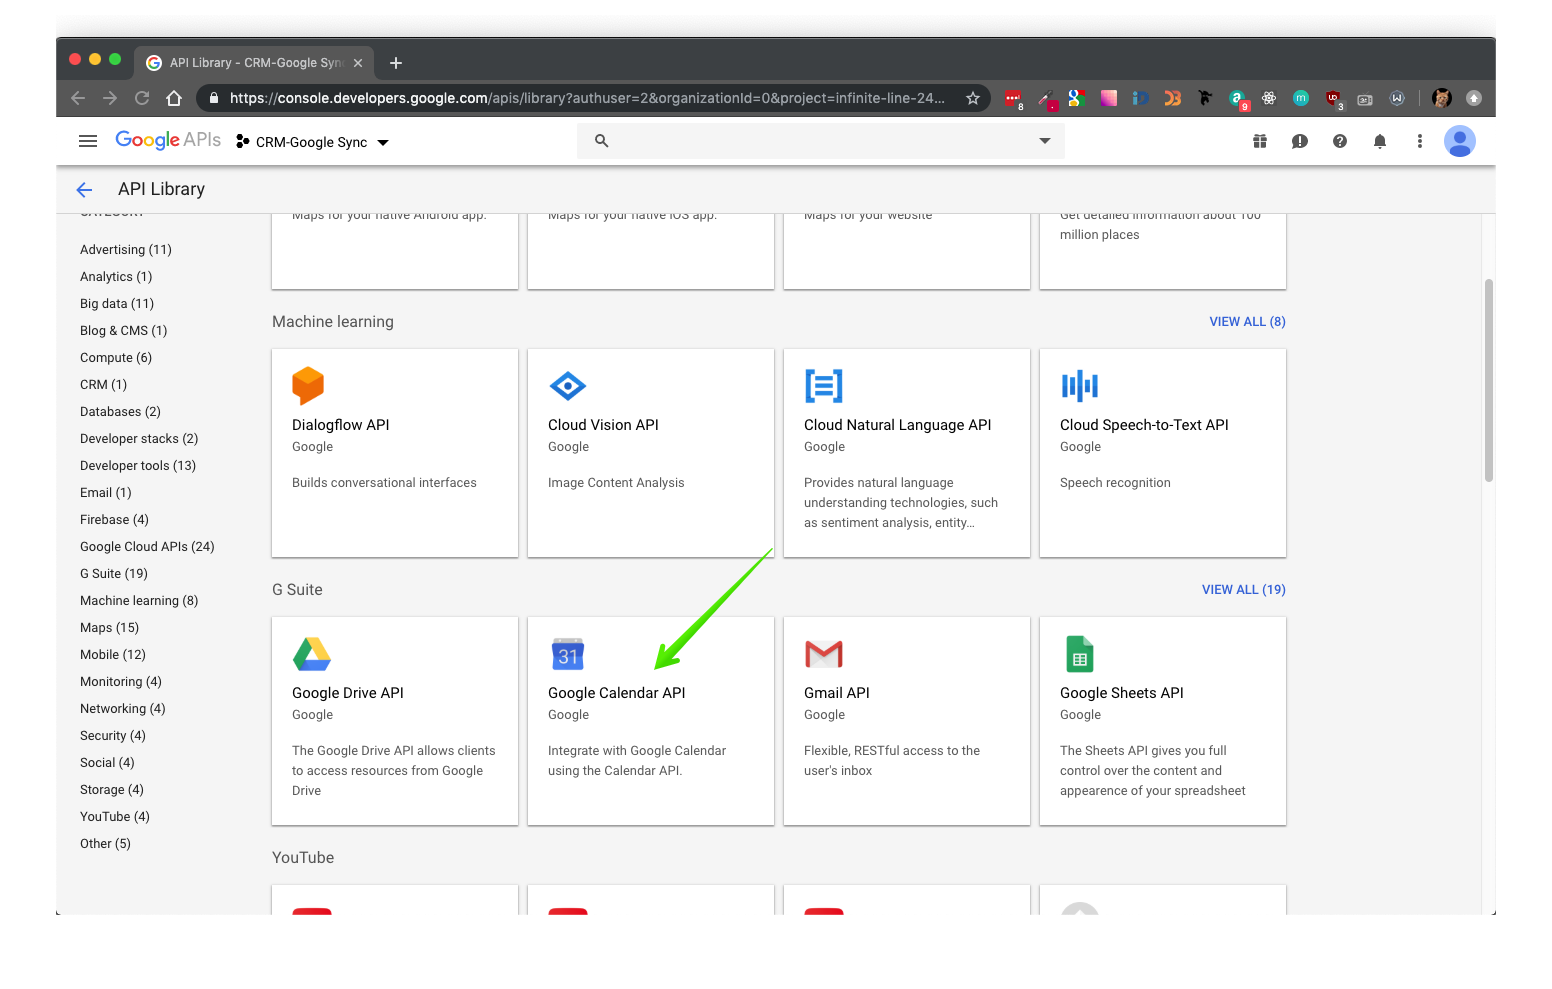1552x989 pixels.
Task: Filter by YouTube (4) category
Action: click(x=115, y=817)
